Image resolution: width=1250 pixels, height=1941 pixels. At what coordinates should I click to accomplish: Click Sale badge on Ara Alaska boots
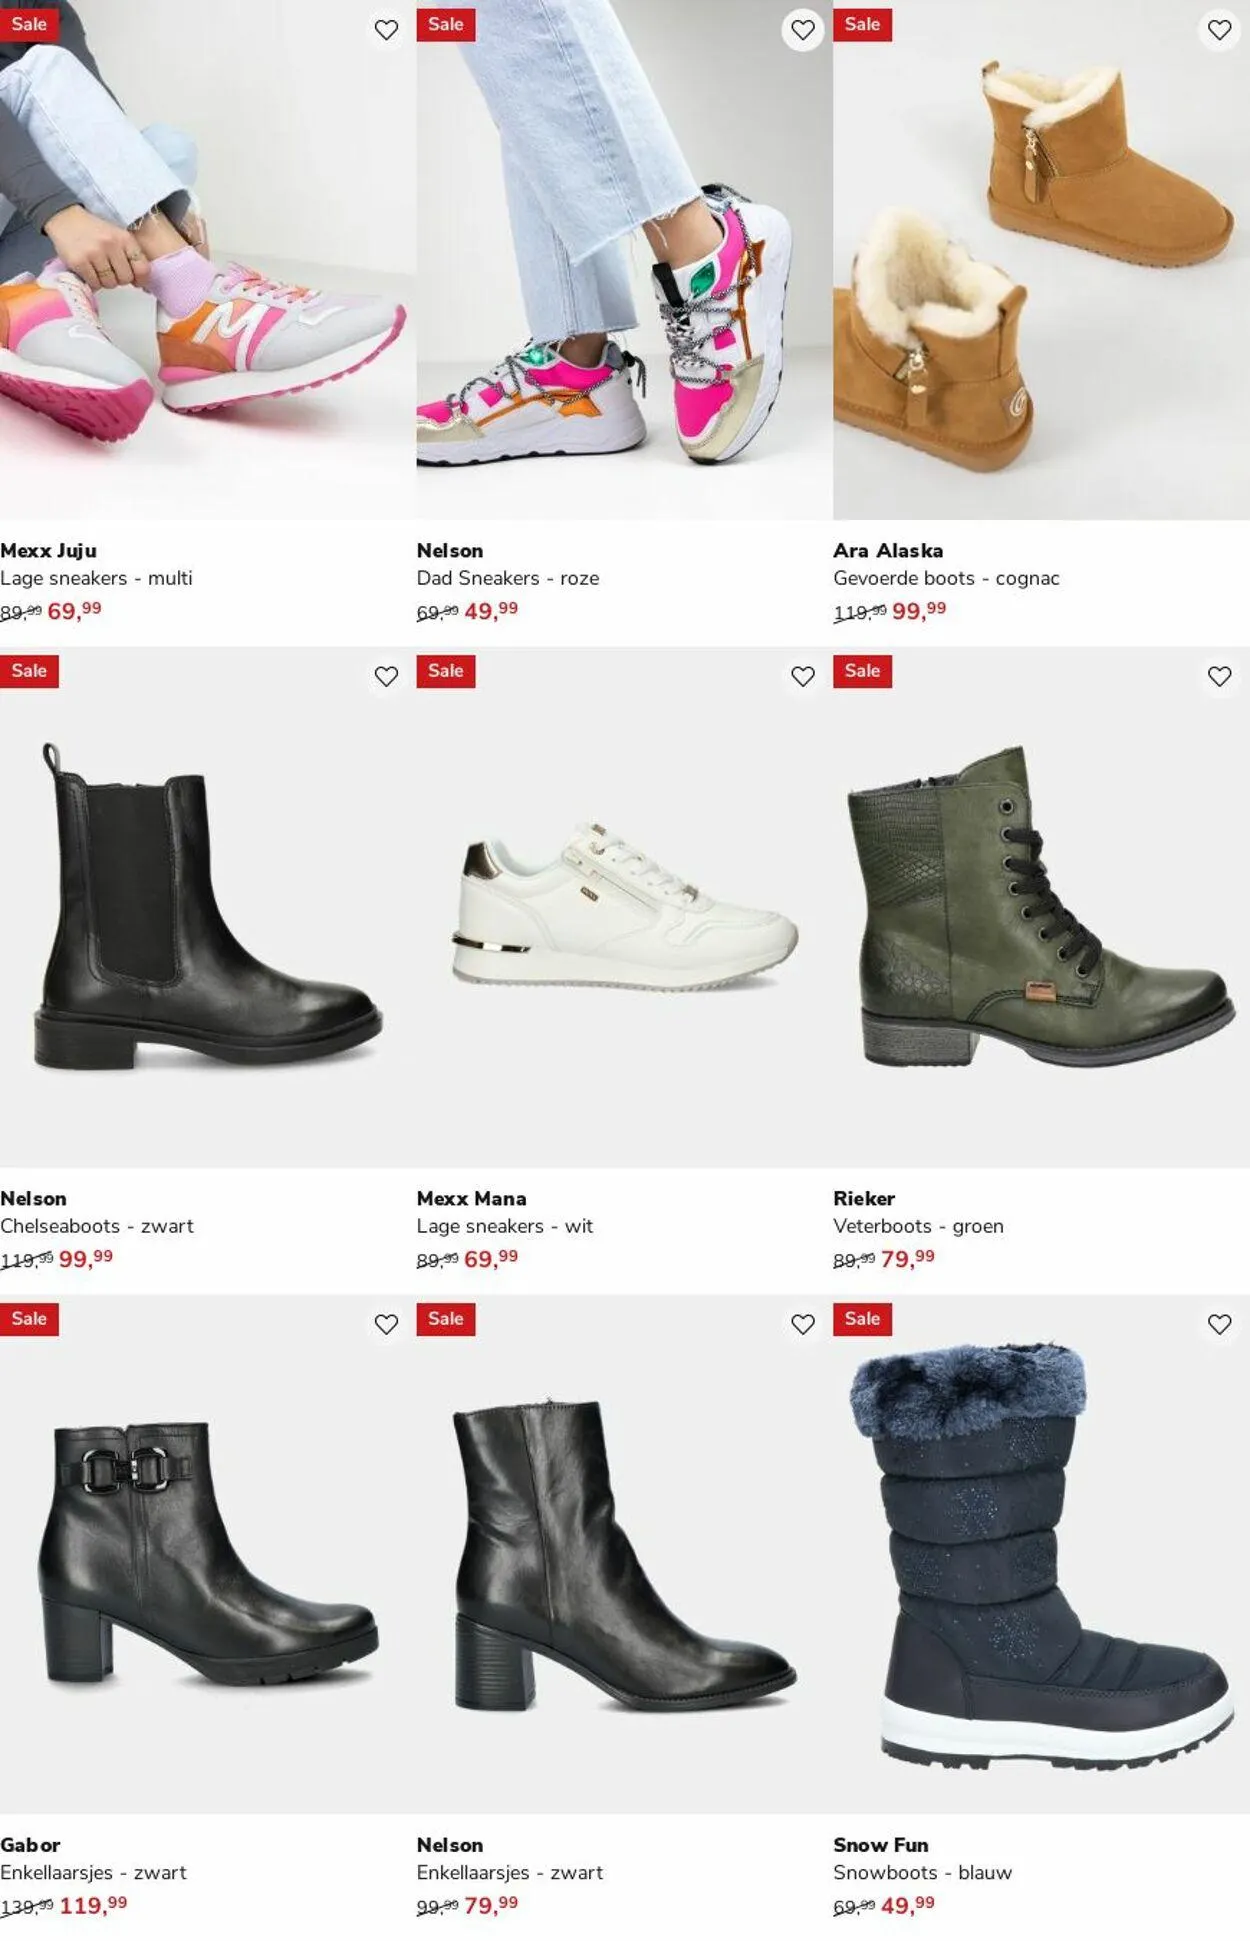click(x=862, y=24)
